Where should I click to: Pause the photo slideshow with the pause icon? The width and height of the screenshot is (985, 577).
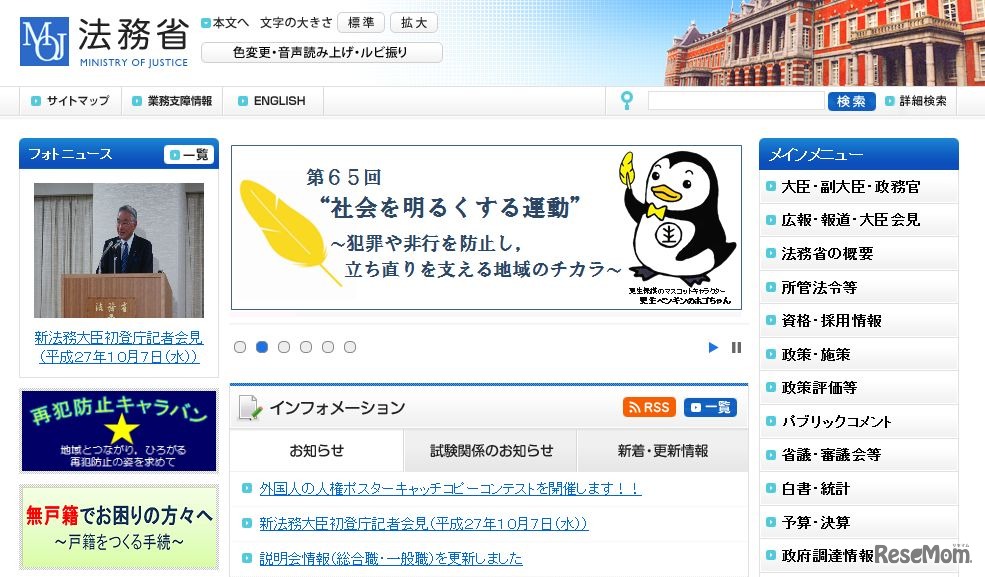[x=737, y=346]
